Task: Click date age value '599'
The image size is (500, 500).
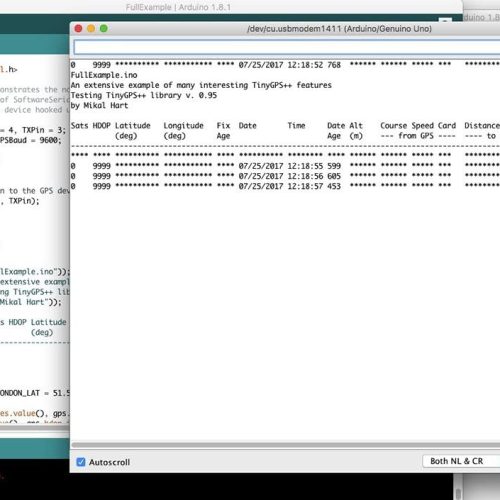Action: (x=334, y=166)
